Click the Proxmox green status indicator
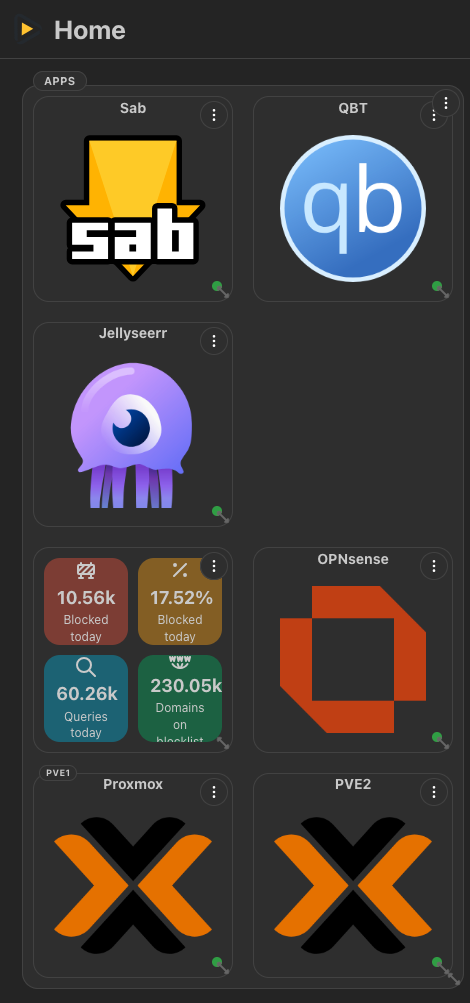 pyautogui.click(x=217, y=962)
